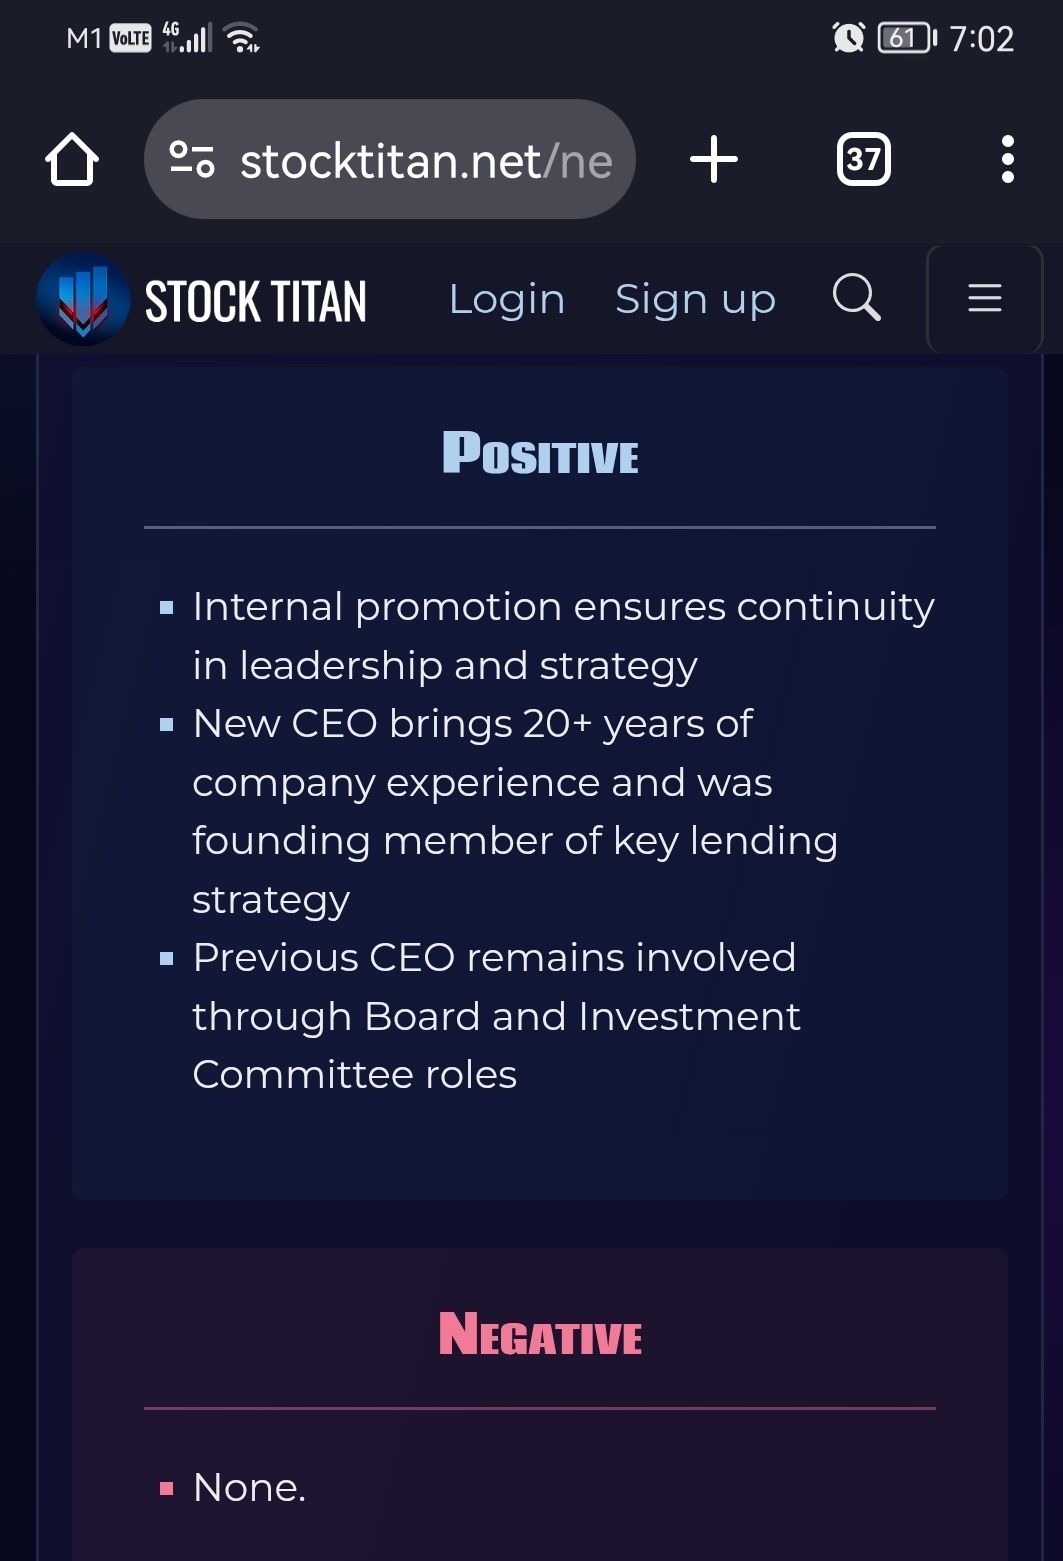Screen dimensions: 1063x1561
Task: Tap the browser home icon
Action: pos(72,159)
